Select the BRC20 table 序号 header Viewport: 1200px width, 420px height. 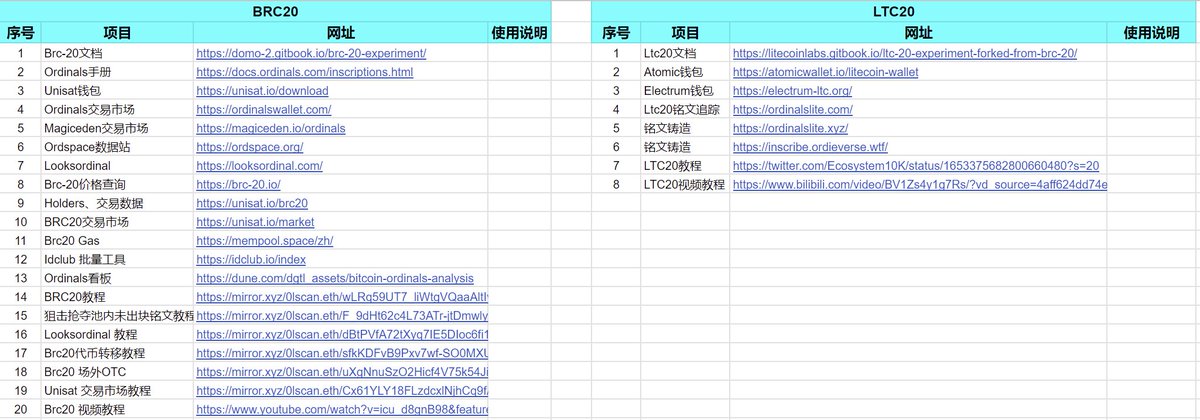click(x=21, y=33)
